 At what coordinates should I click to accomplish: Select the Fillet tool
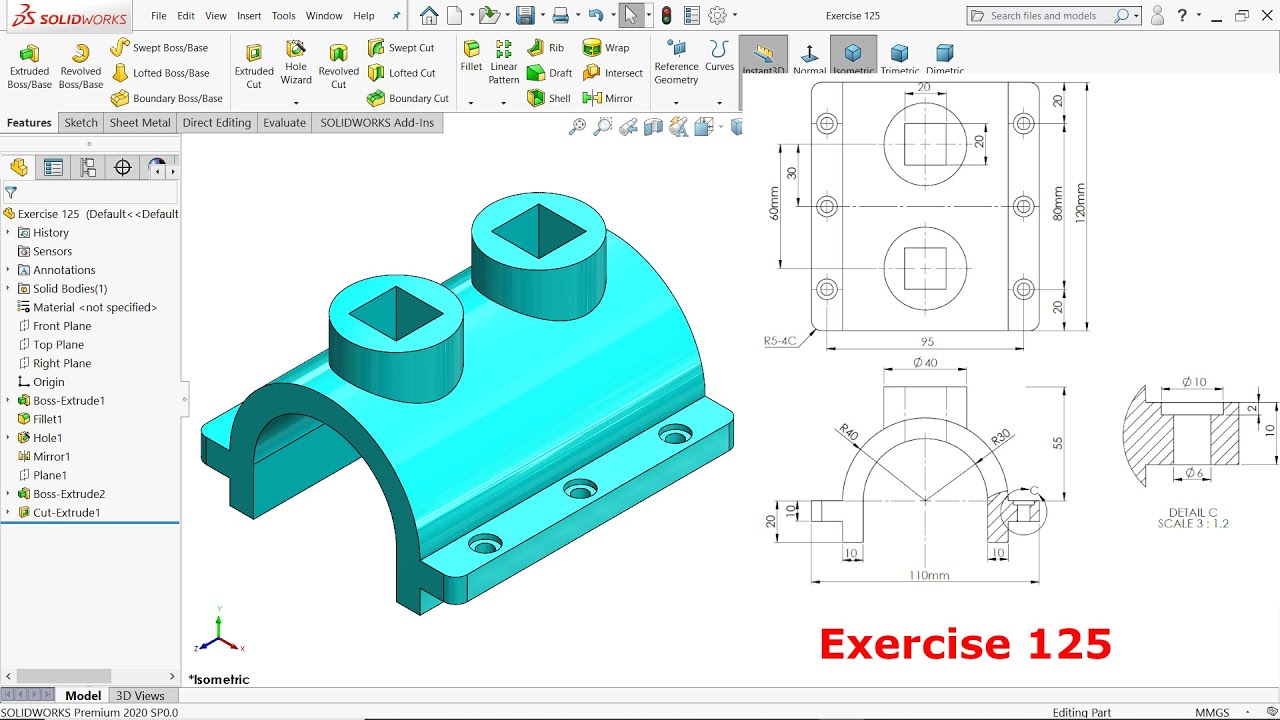click(x=471, y=56)
